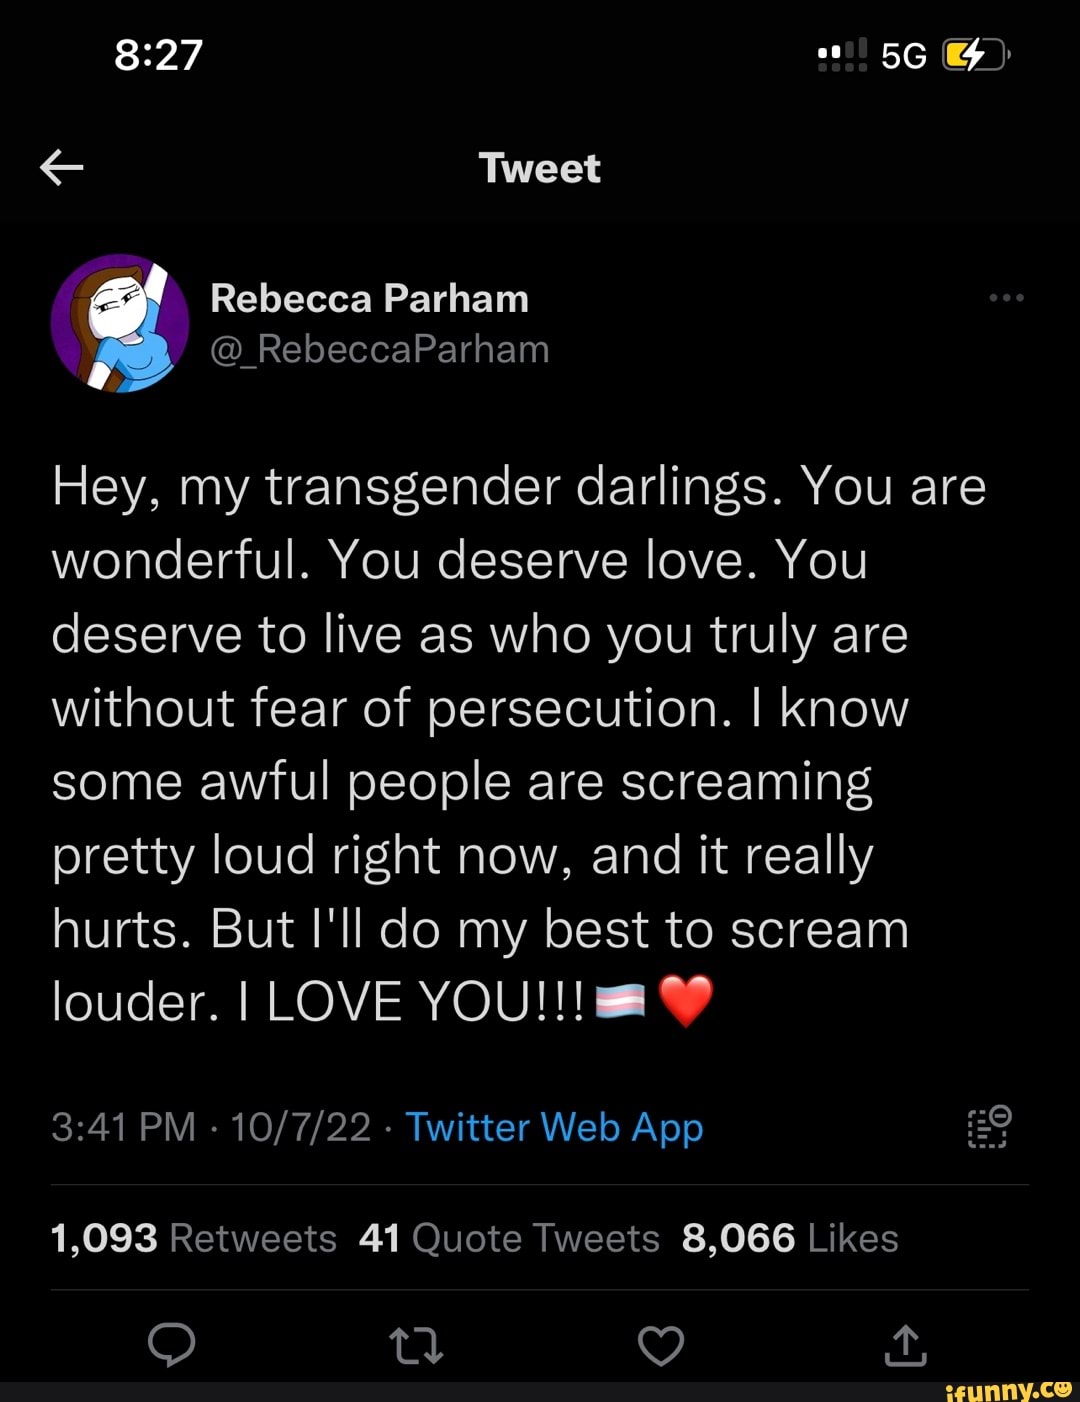
Task: Retweet using the retweet arrows icon
Action: pos(416,1346)
